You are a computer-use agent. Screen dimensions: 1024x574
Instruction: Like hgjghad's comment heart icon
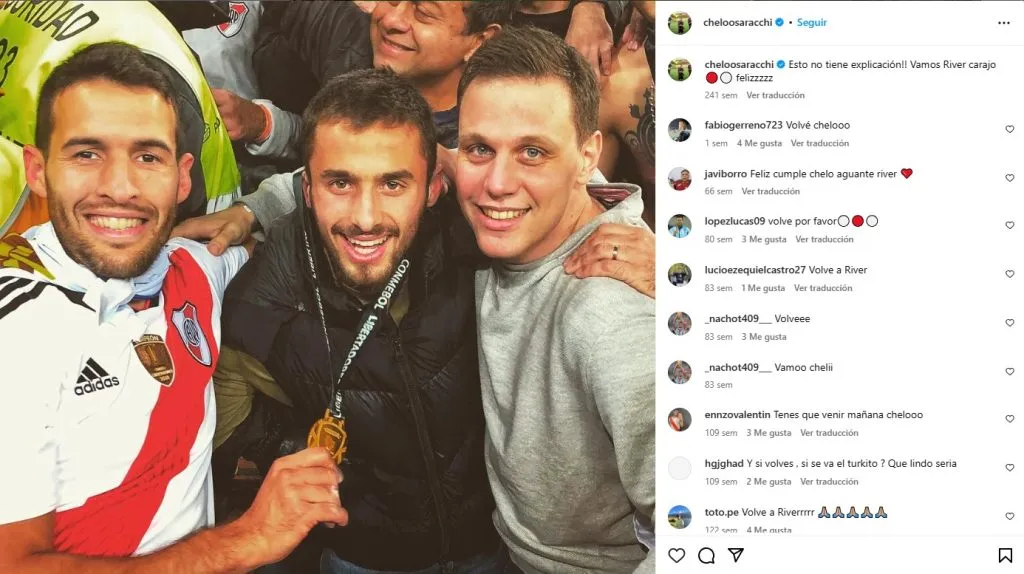coord(1010,468)
